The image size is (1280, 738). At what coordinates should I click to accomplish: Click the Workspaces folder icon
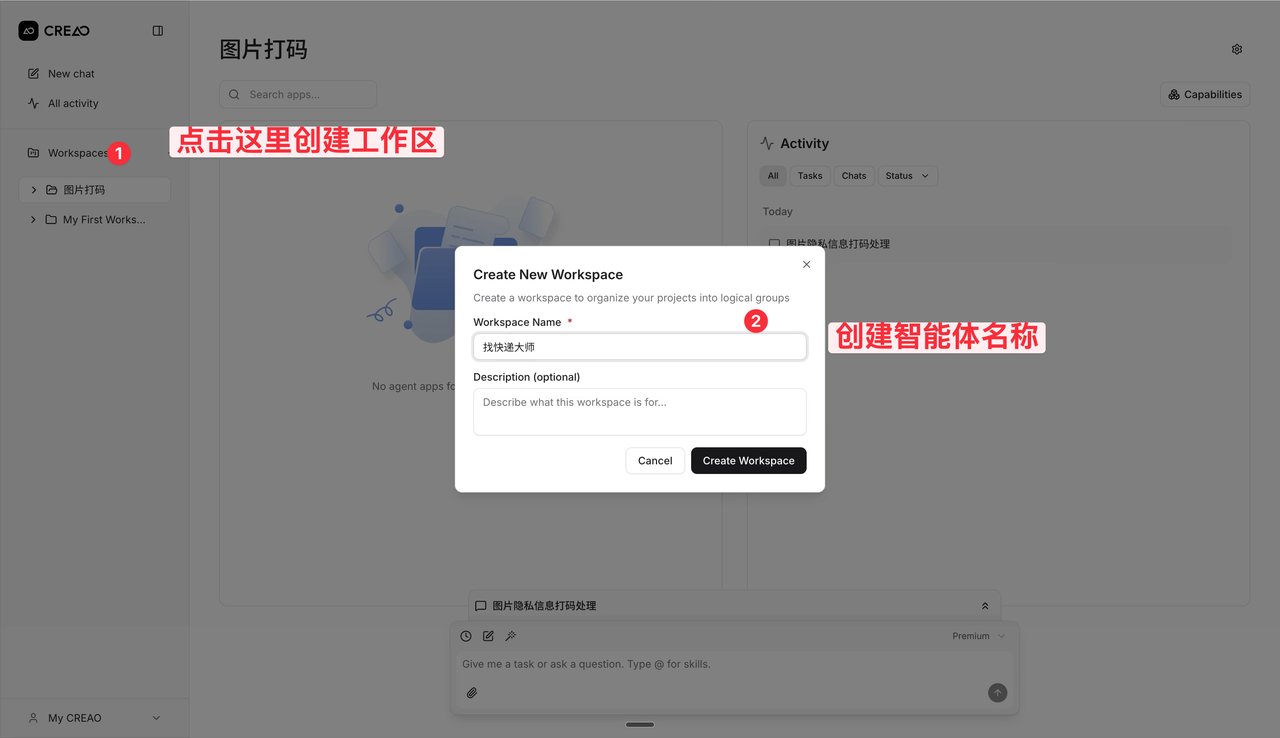pos(34,153)
